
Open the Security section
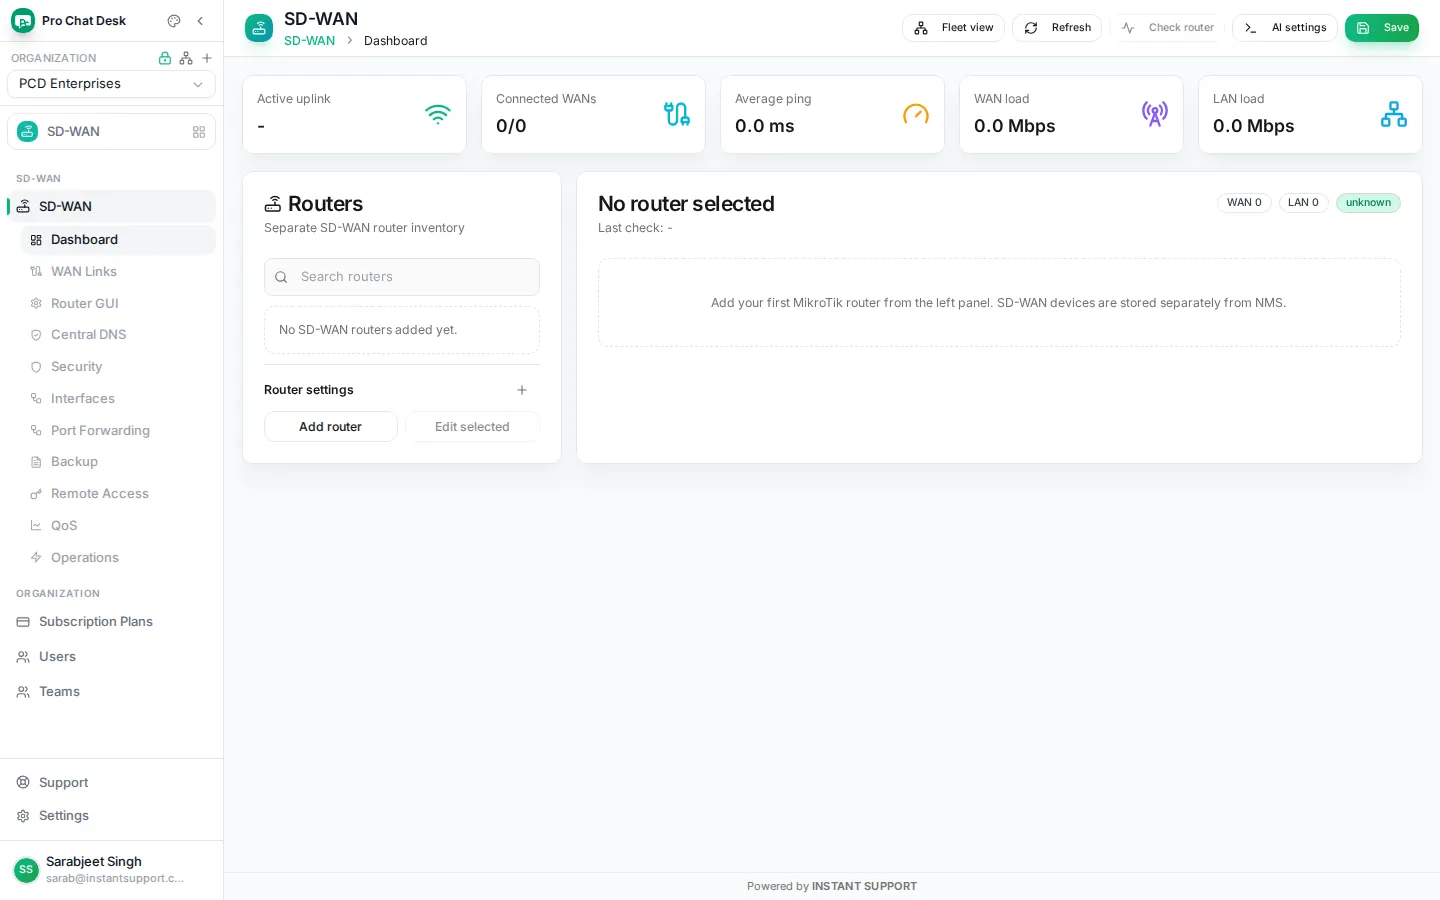click(118, 367)
